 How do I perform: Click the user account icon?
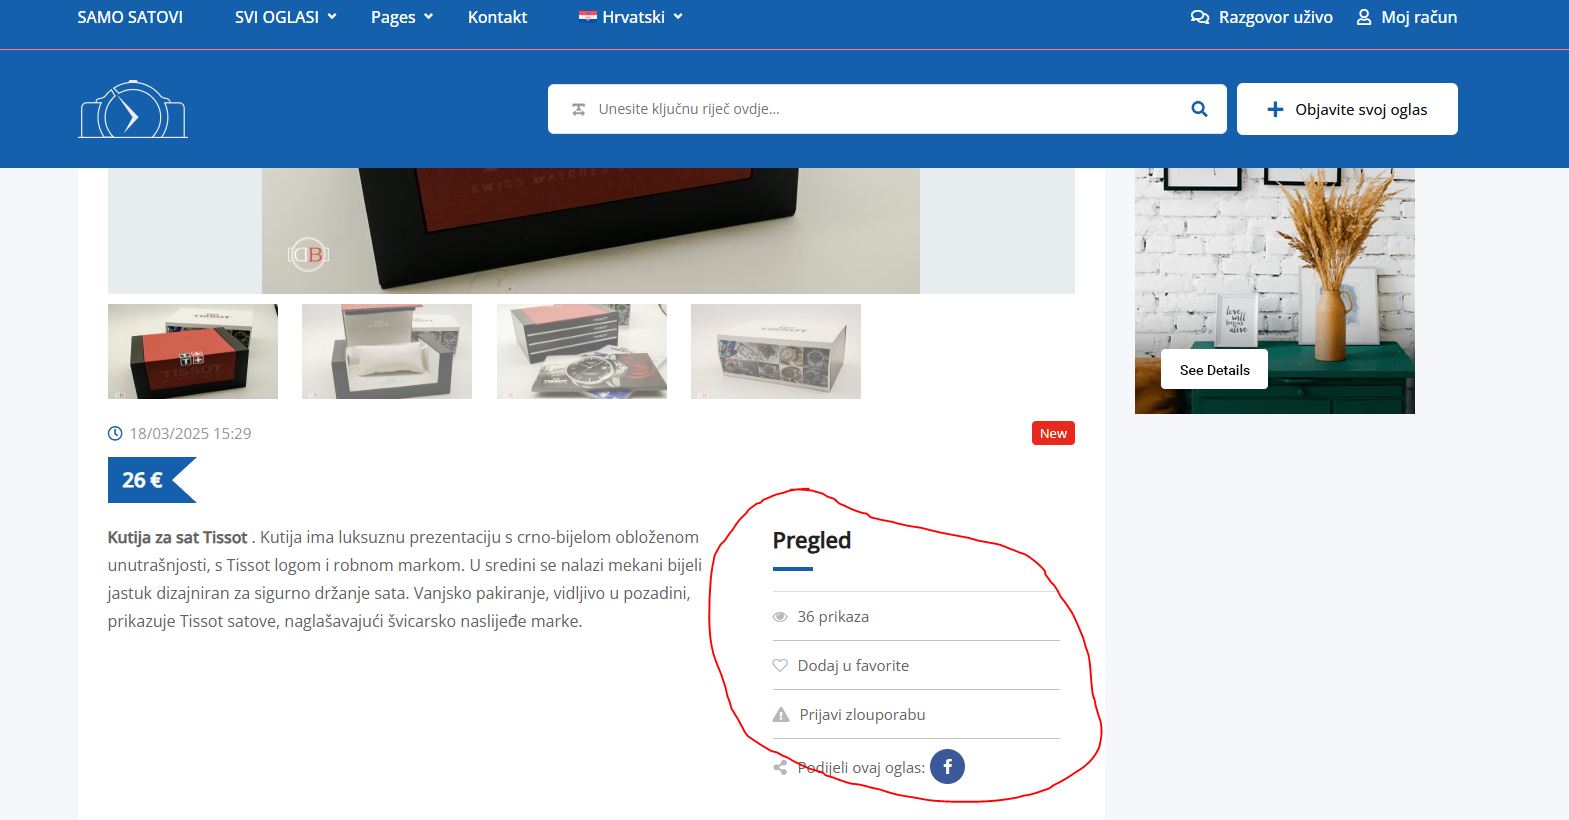pyautogui.click(x=1363, y=18)
